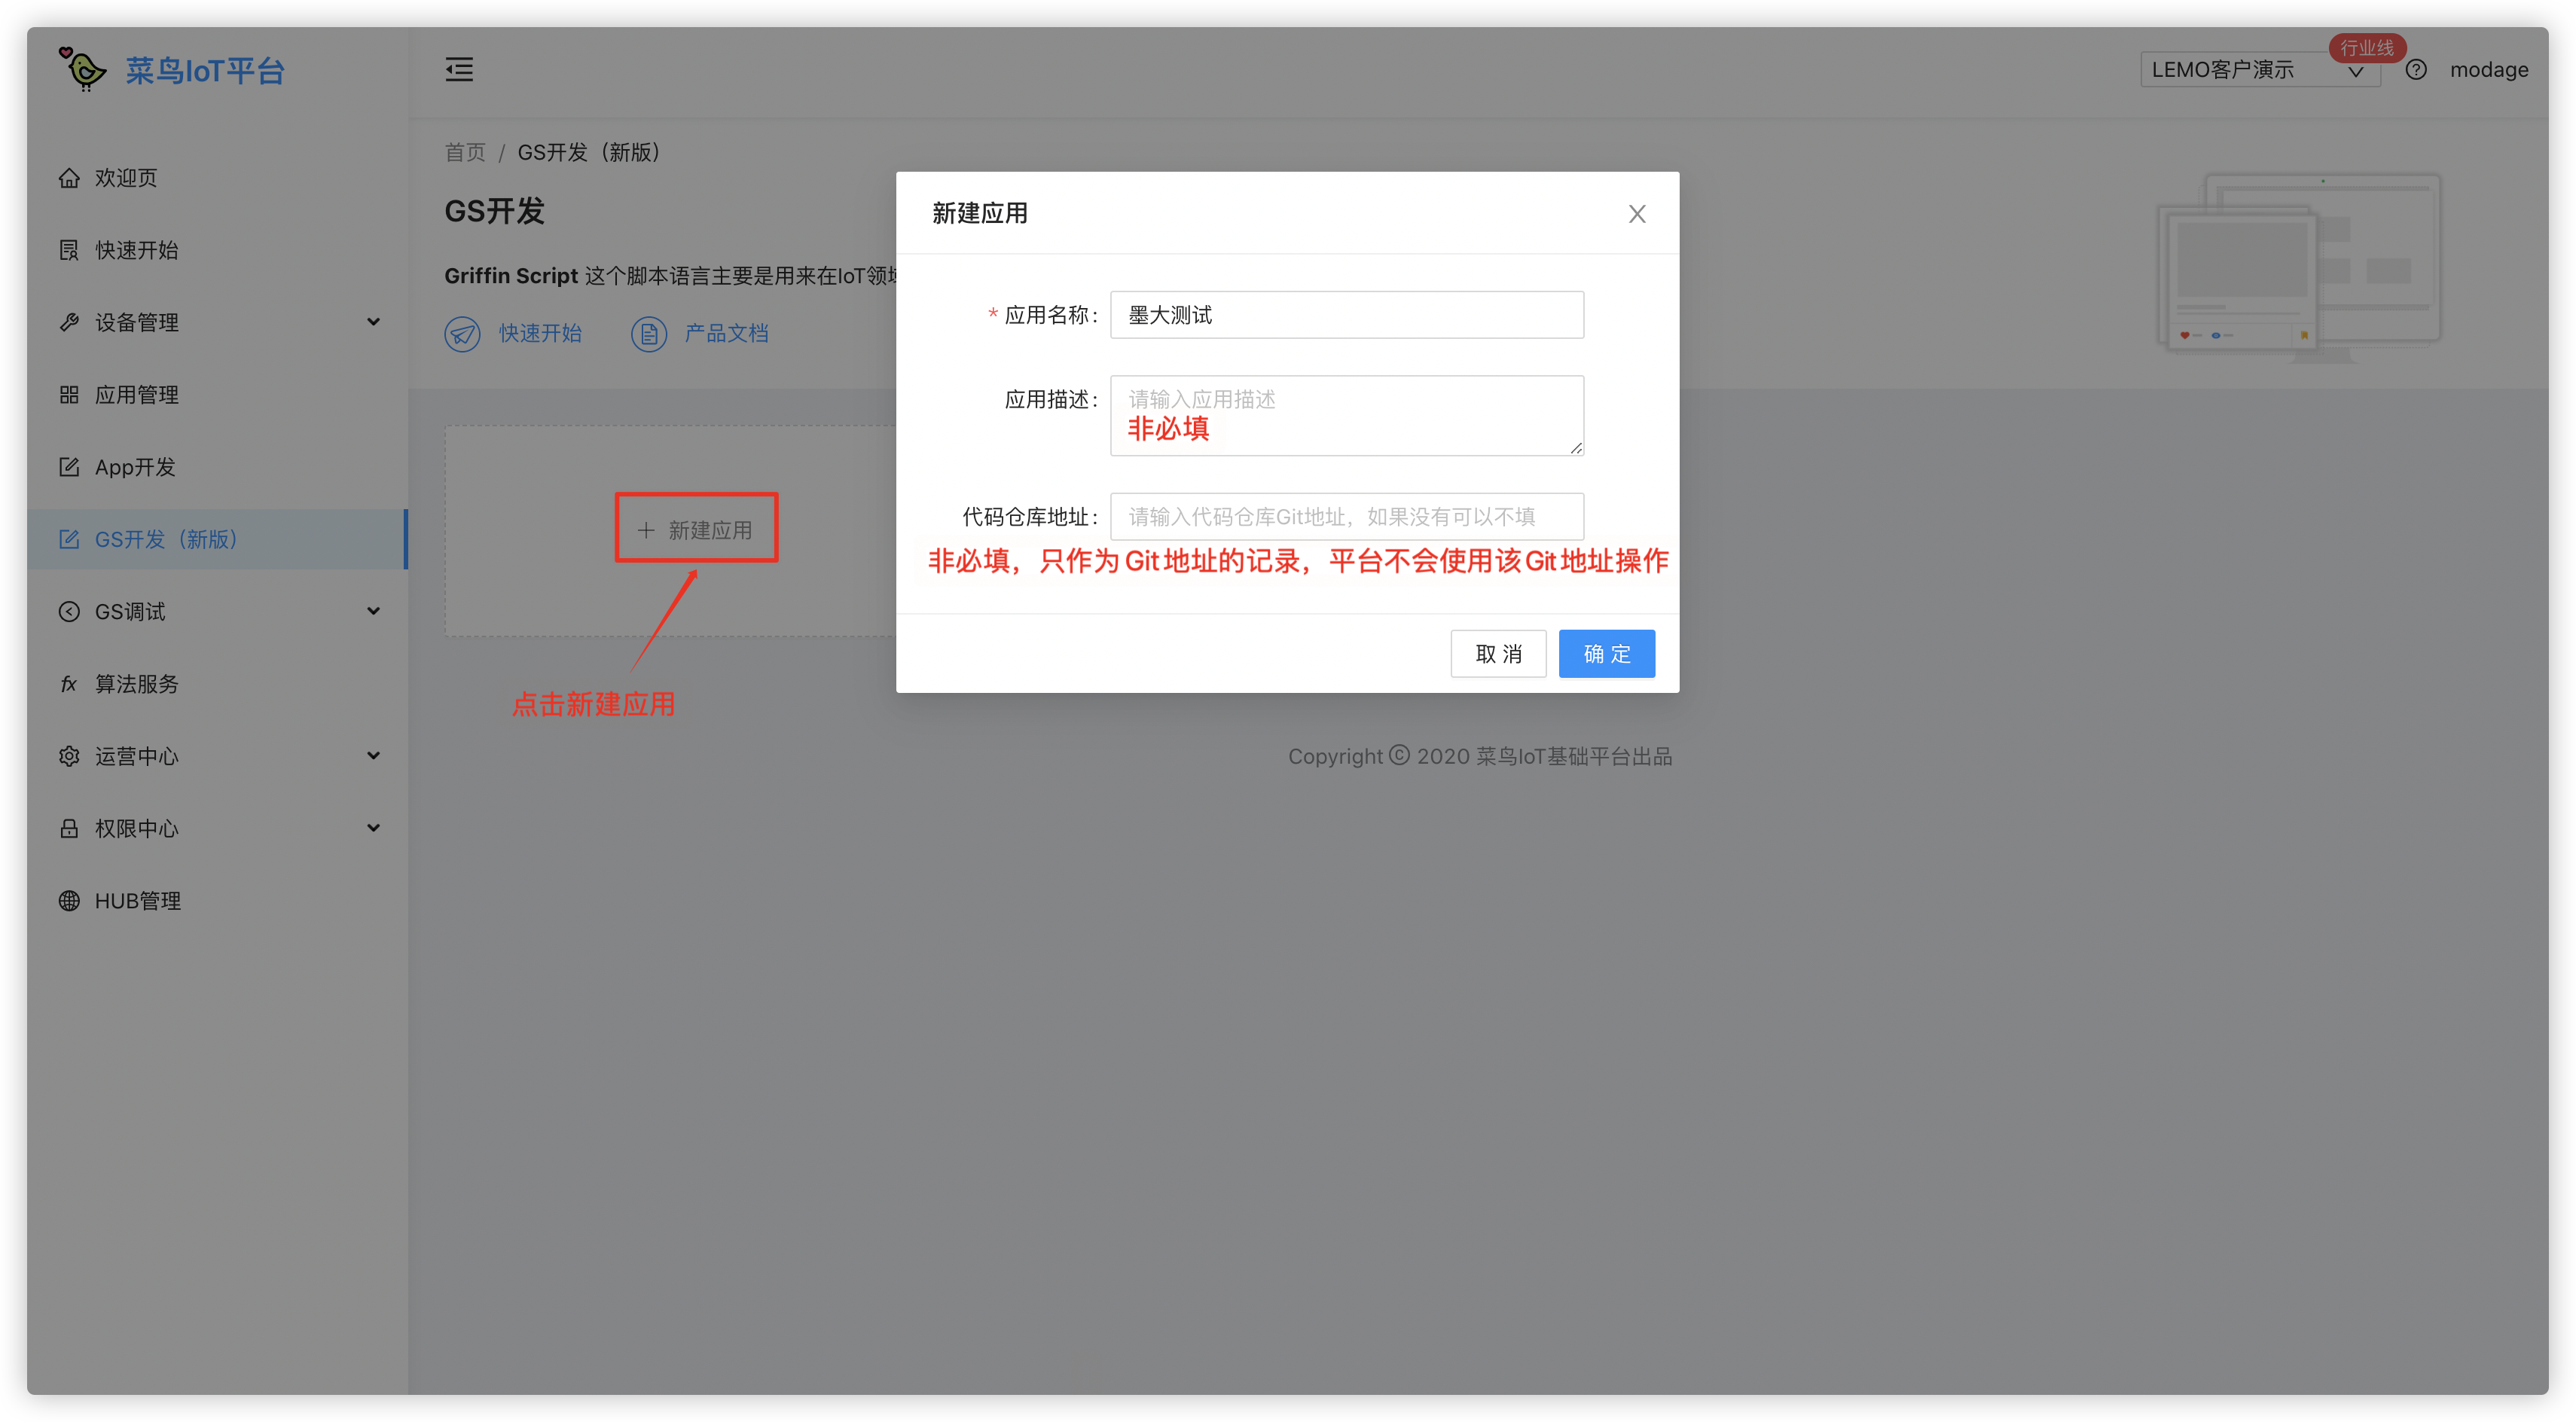The height and width of the screenshot is (1422, 2576).
Task: Close the 新建应用 dialog with X
Action: (x=1636, y=214)
